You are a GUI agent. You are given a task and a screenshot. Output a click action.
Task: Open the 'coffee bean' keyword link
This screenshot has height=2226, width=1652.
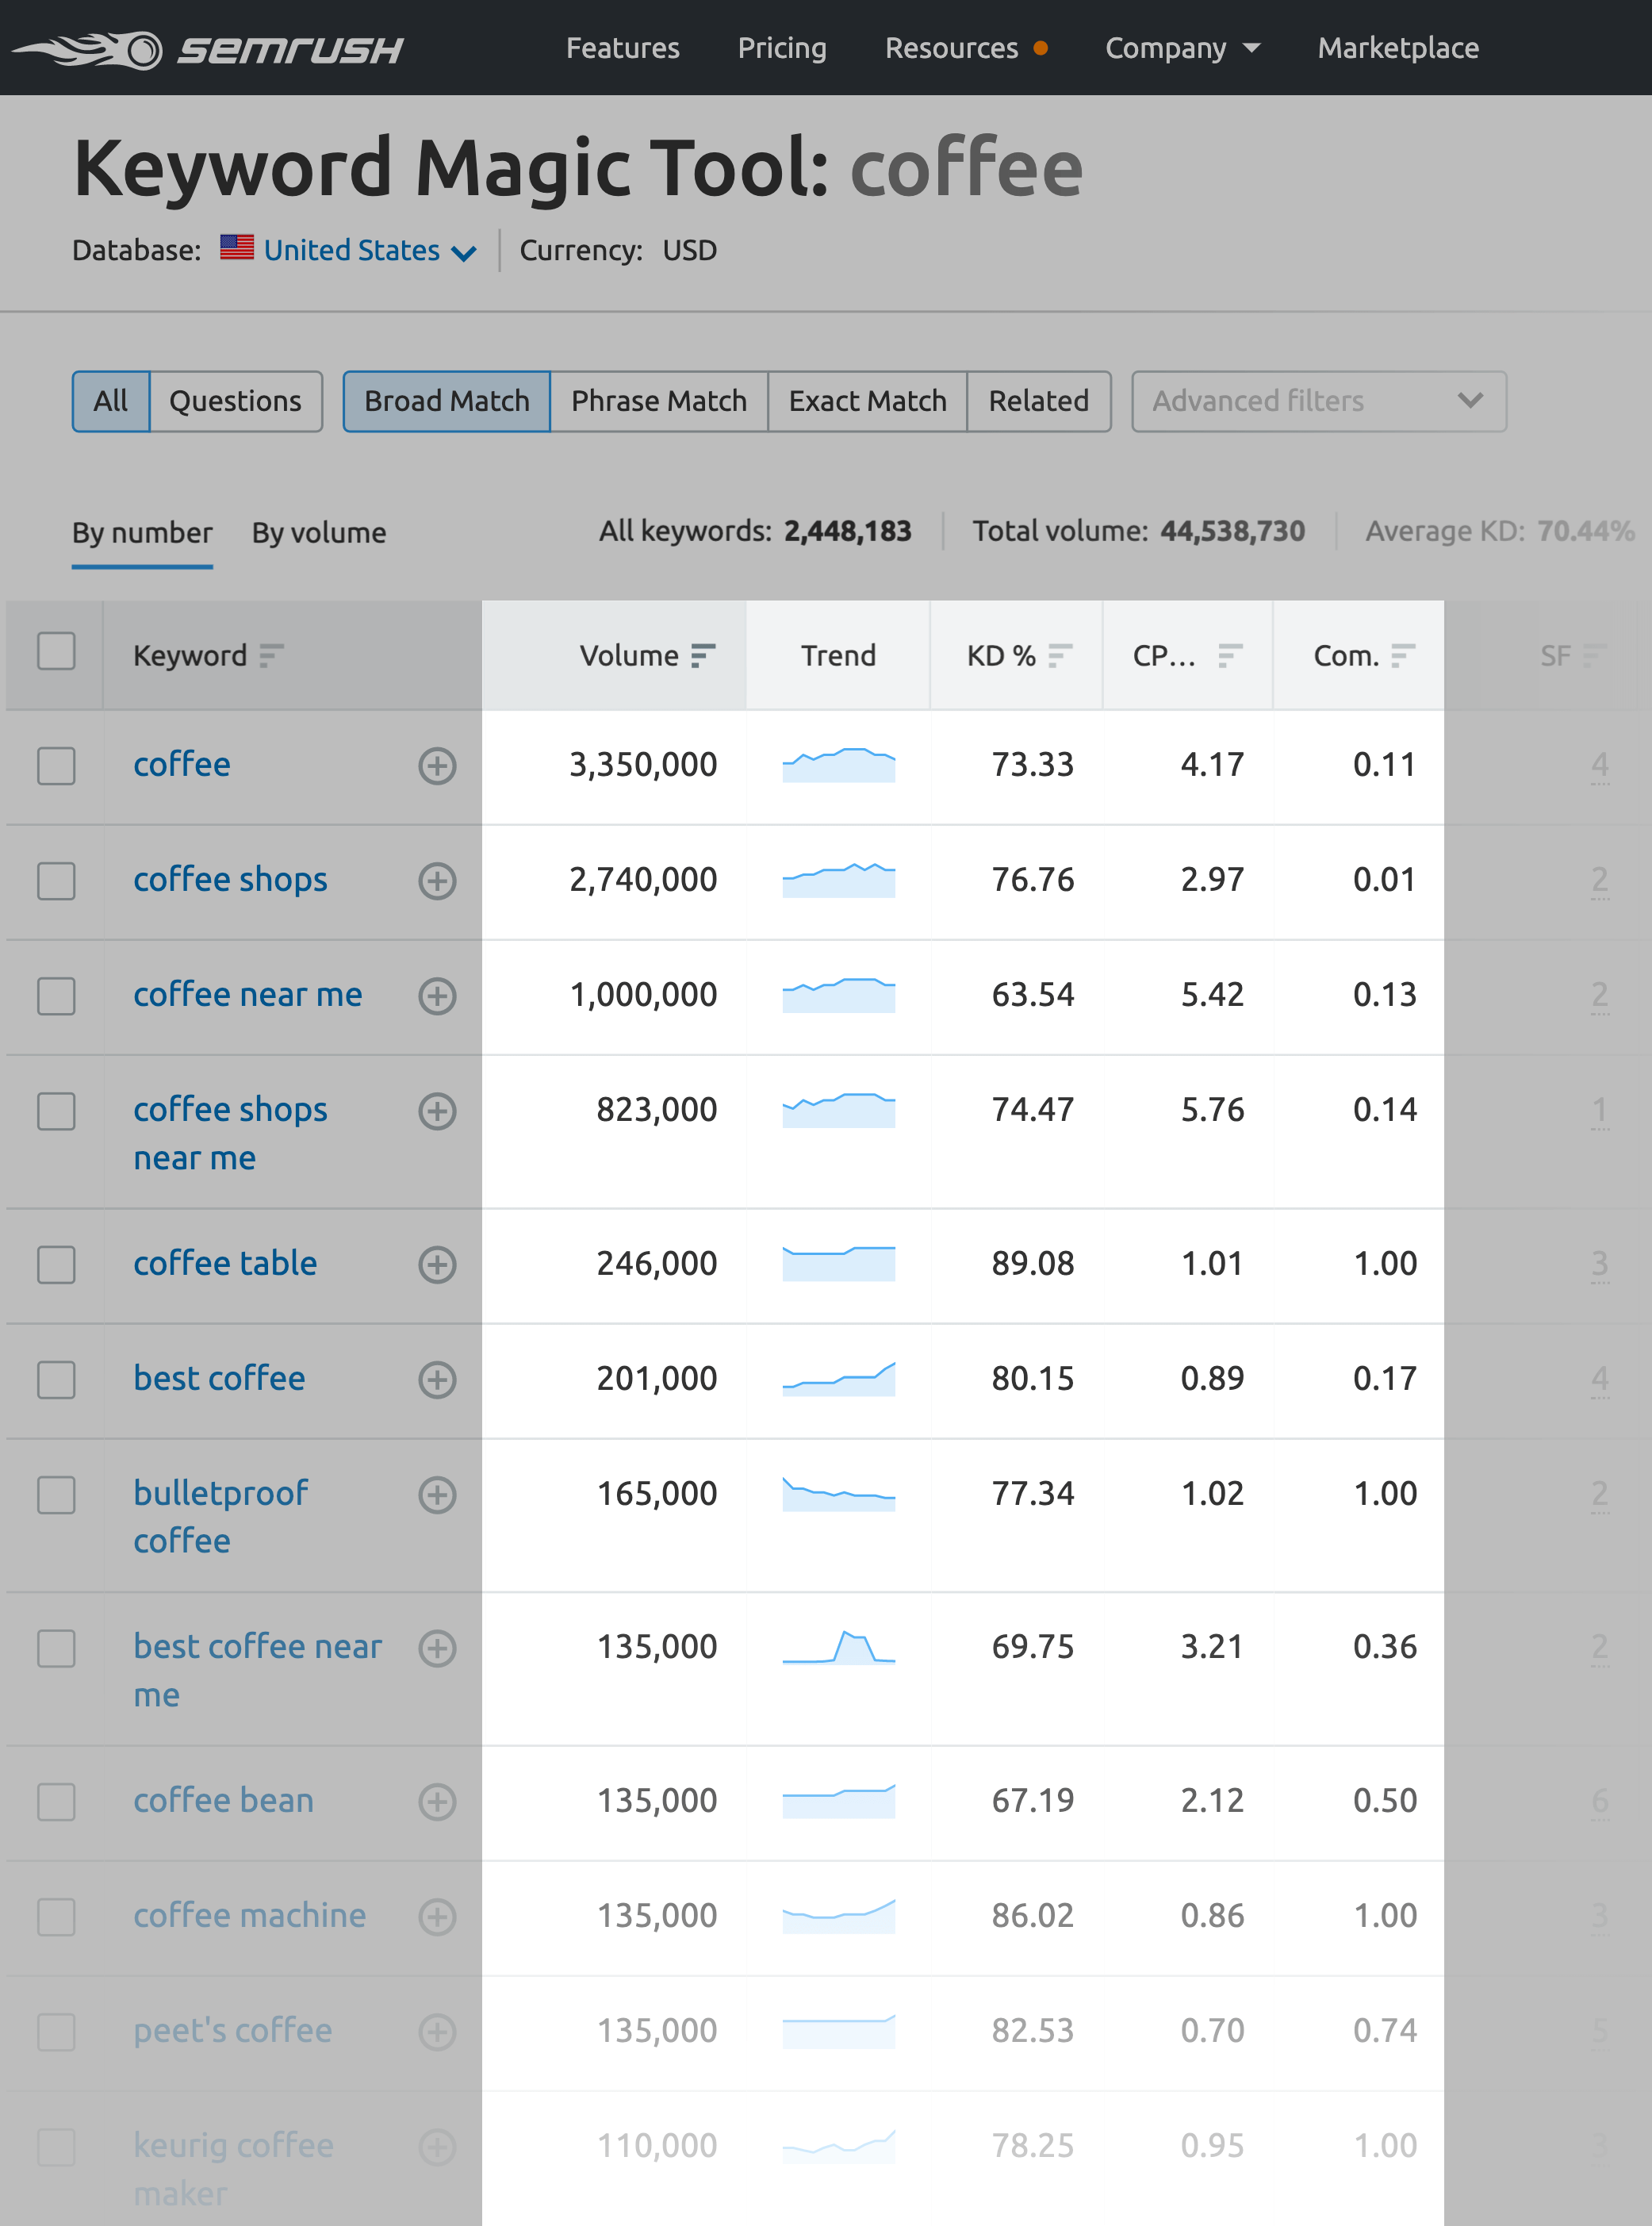[223, 1800]
